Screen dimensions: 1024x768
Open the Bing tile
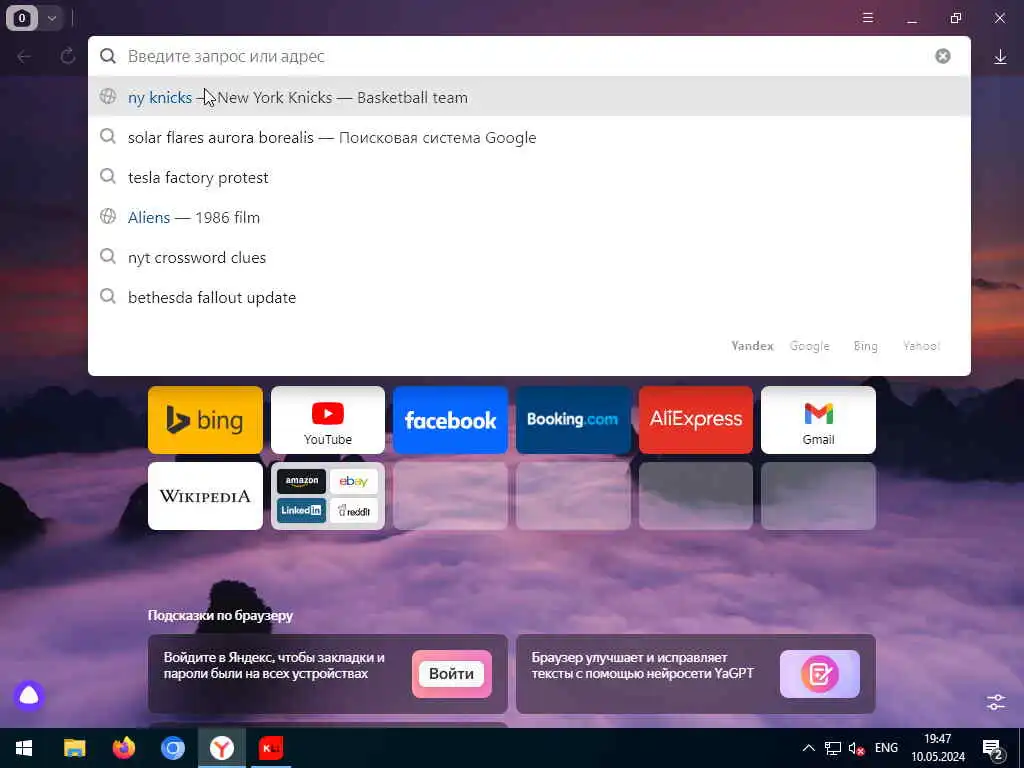tap(205, 420)
